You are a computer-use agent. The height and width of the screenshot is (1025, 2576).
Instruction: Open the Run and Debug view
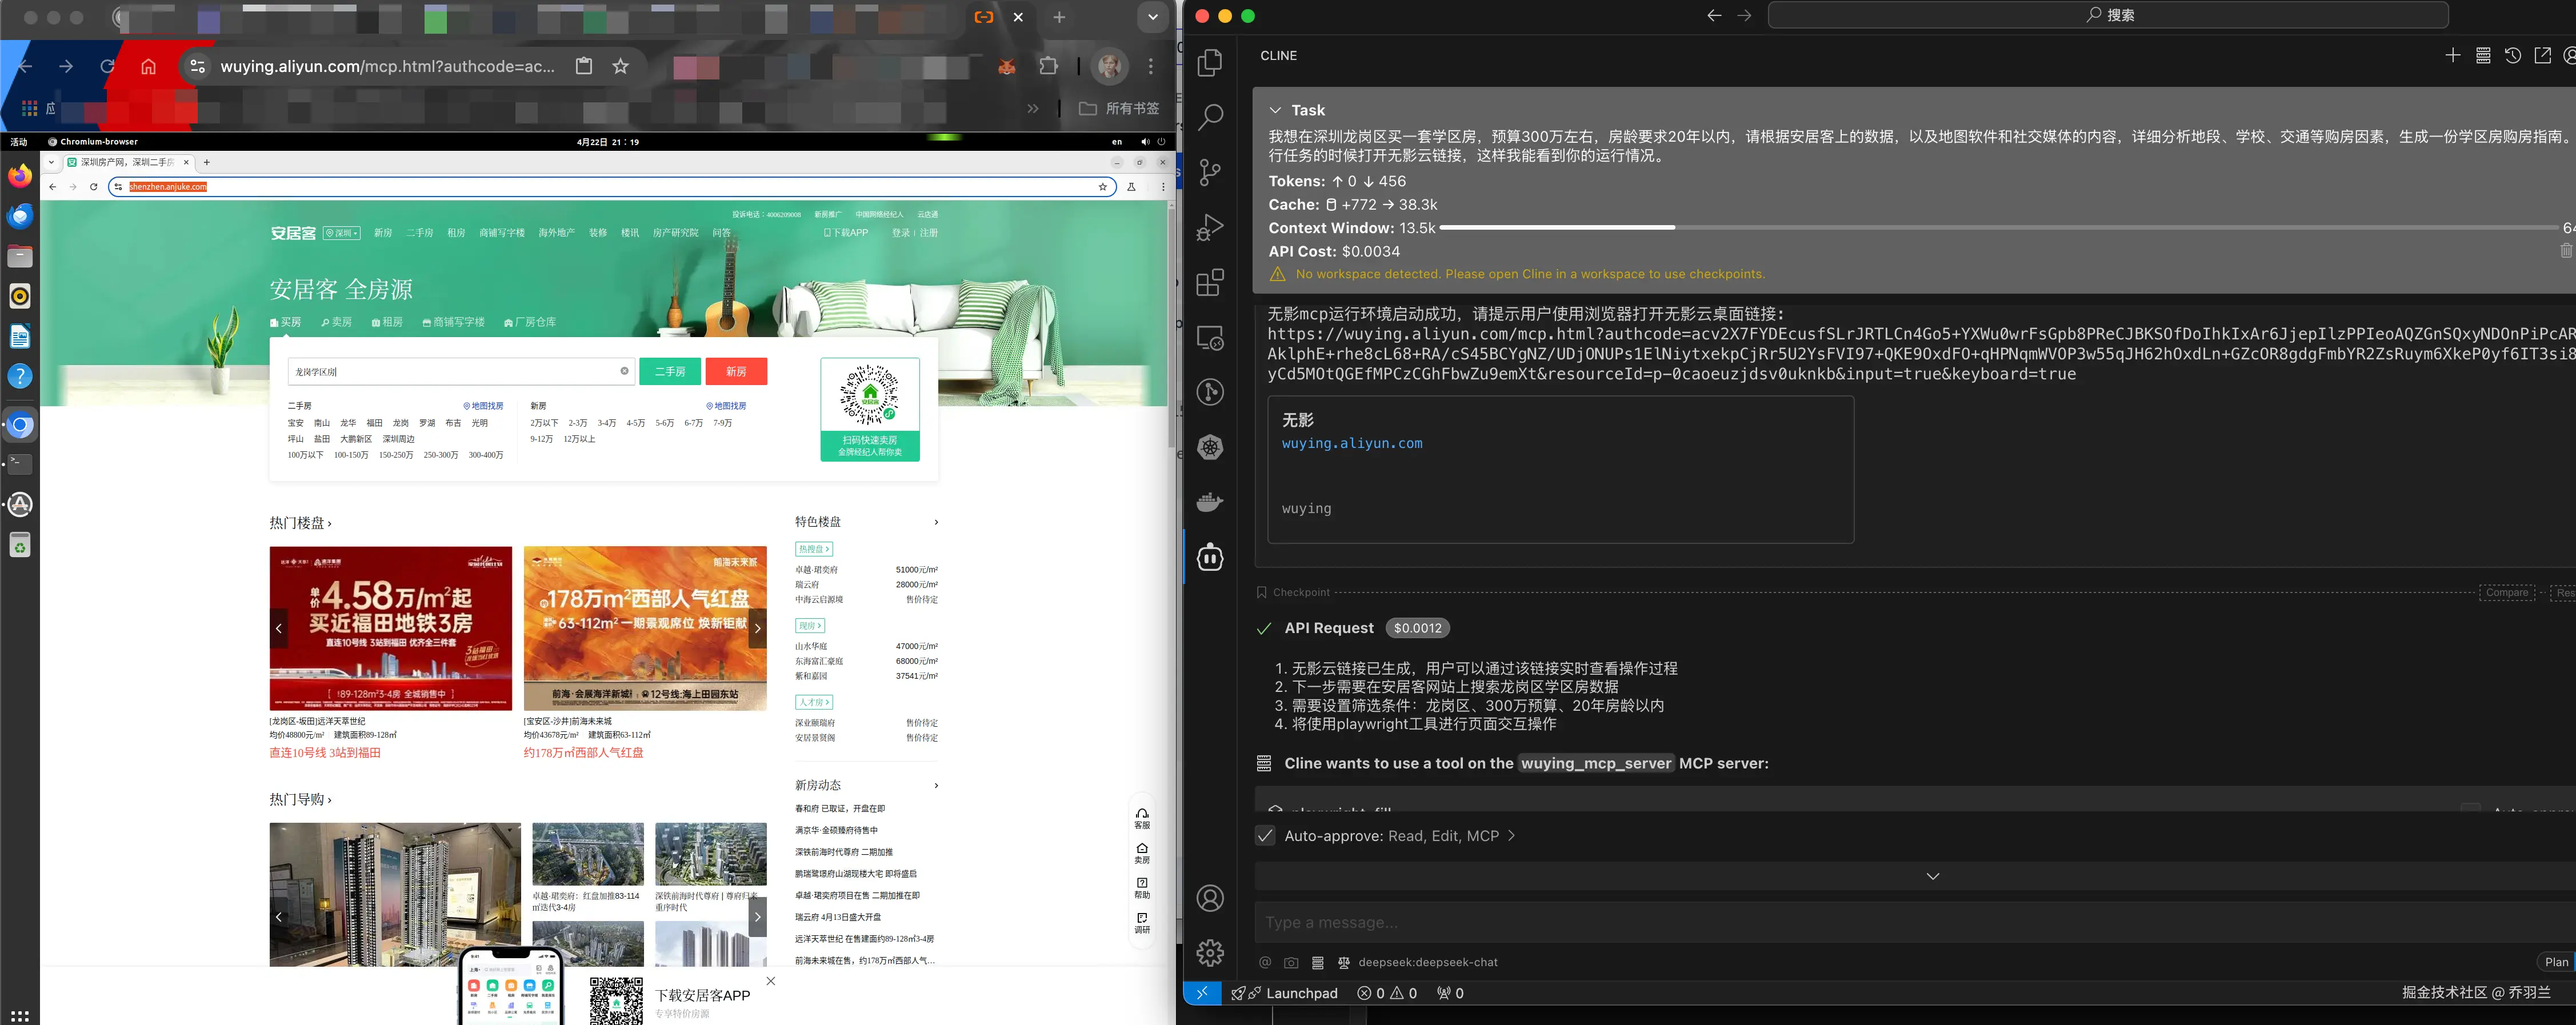click(1210, 228)
